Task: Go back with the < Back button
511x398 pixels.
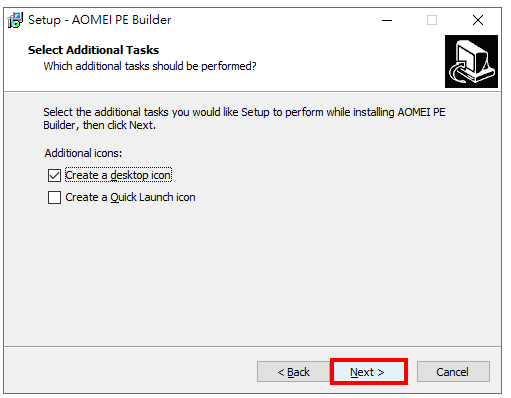Action: 293,372
